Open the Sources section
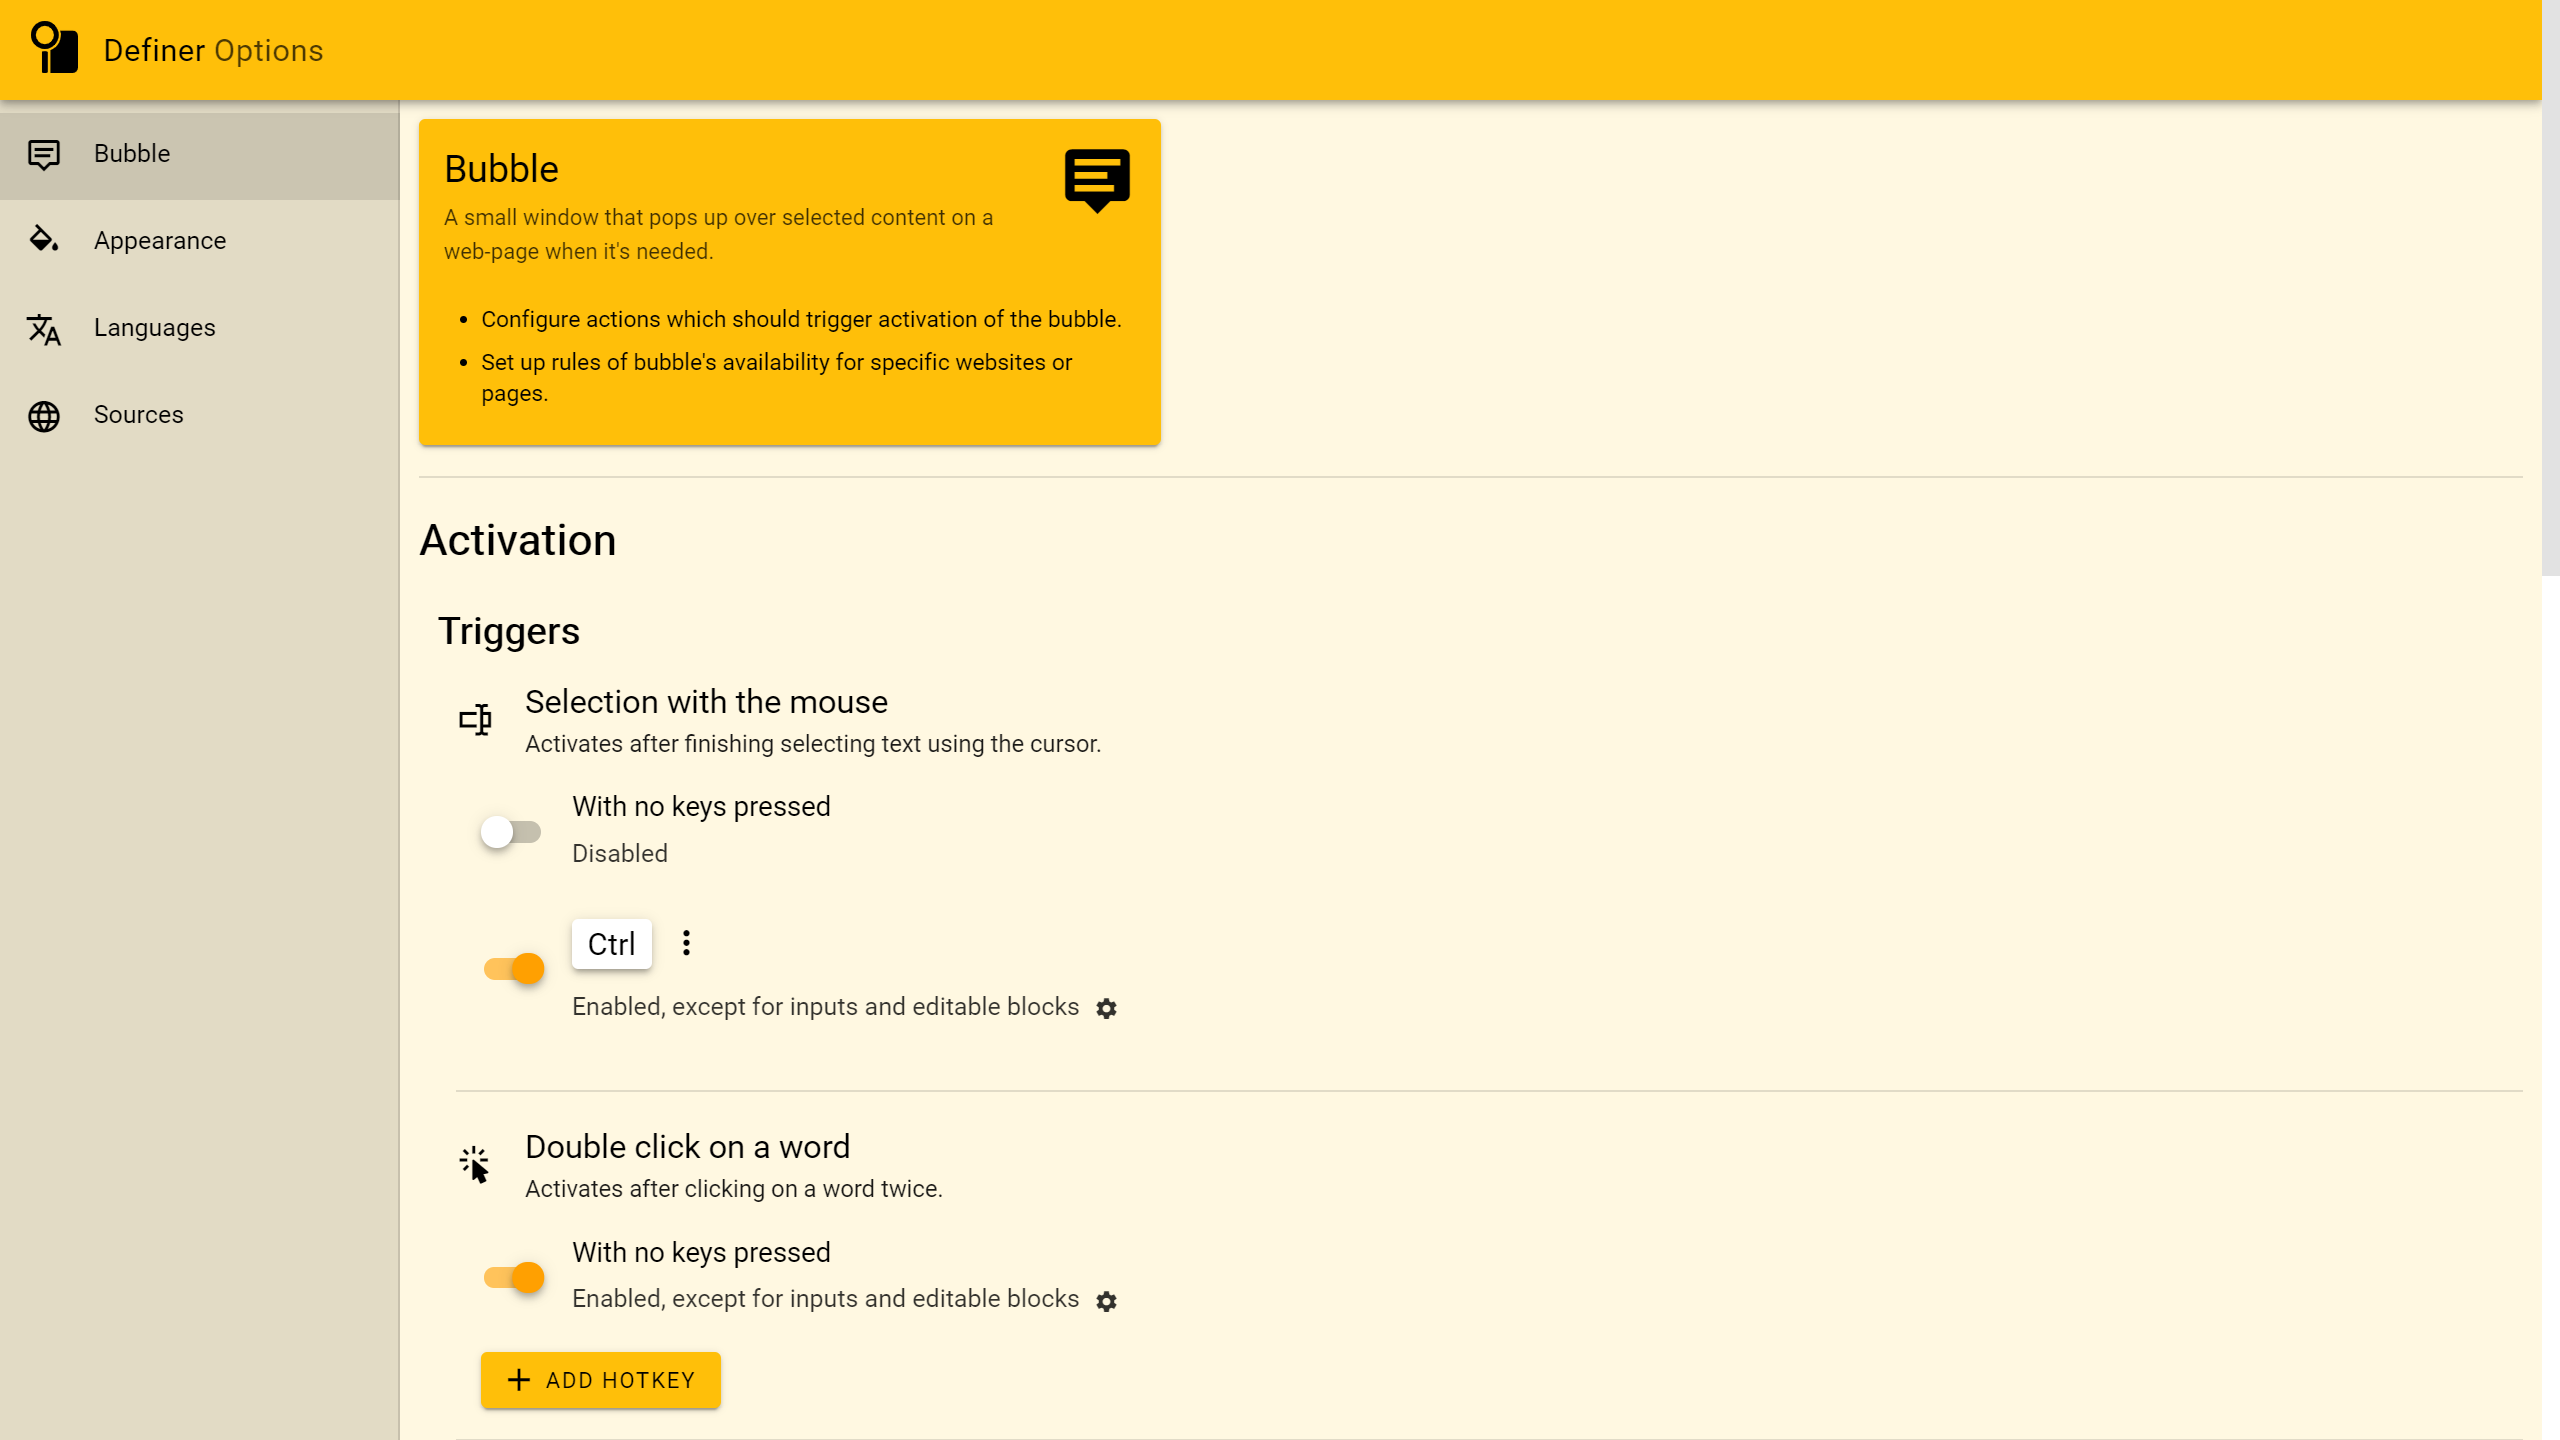This screenshot has height=1440, width=2560. [x=139, y=415]
